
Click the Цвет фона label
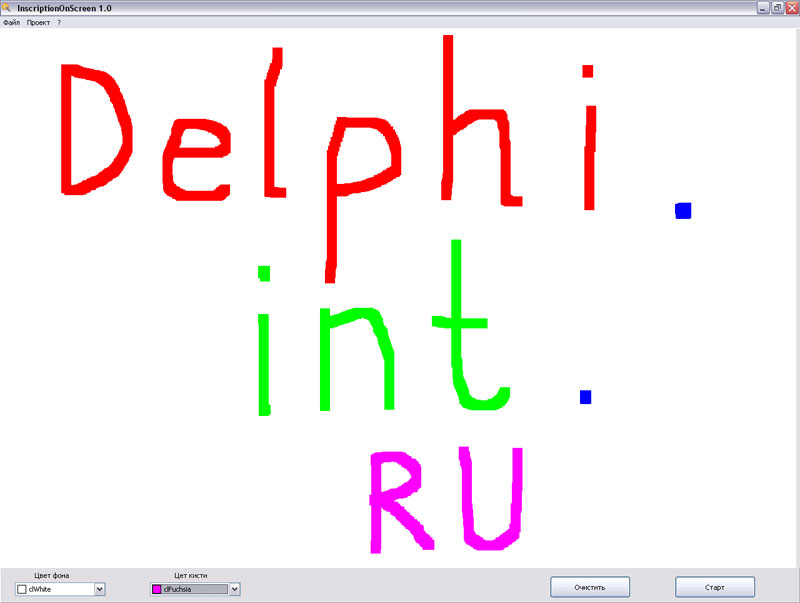coord(52,575)
